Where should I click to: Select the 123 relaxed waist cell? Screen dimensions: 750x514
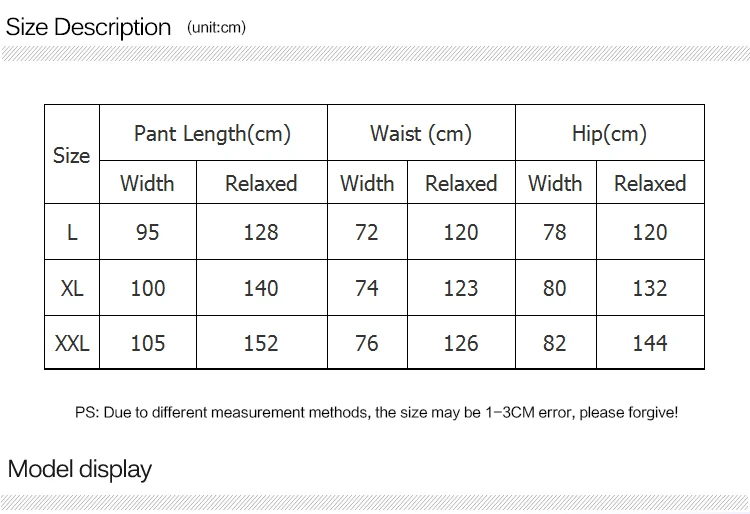(461, 288)
